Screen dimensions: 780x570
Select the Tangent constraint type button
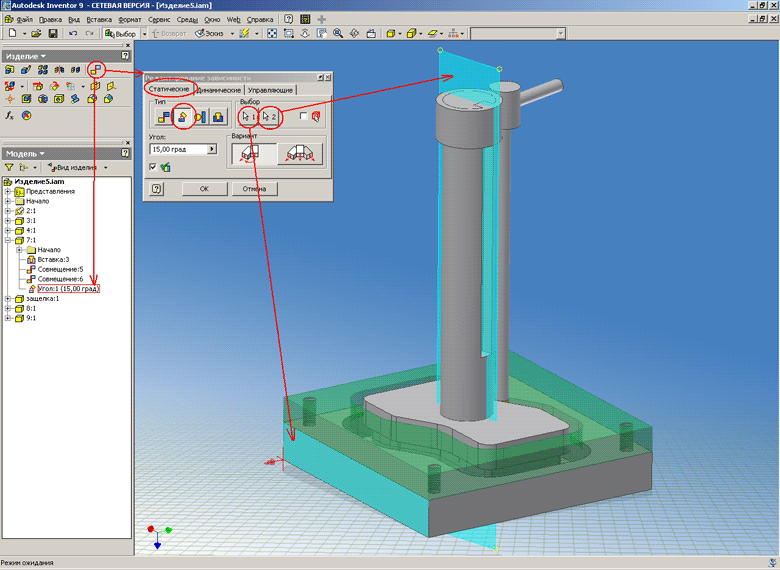coord(200,117)
